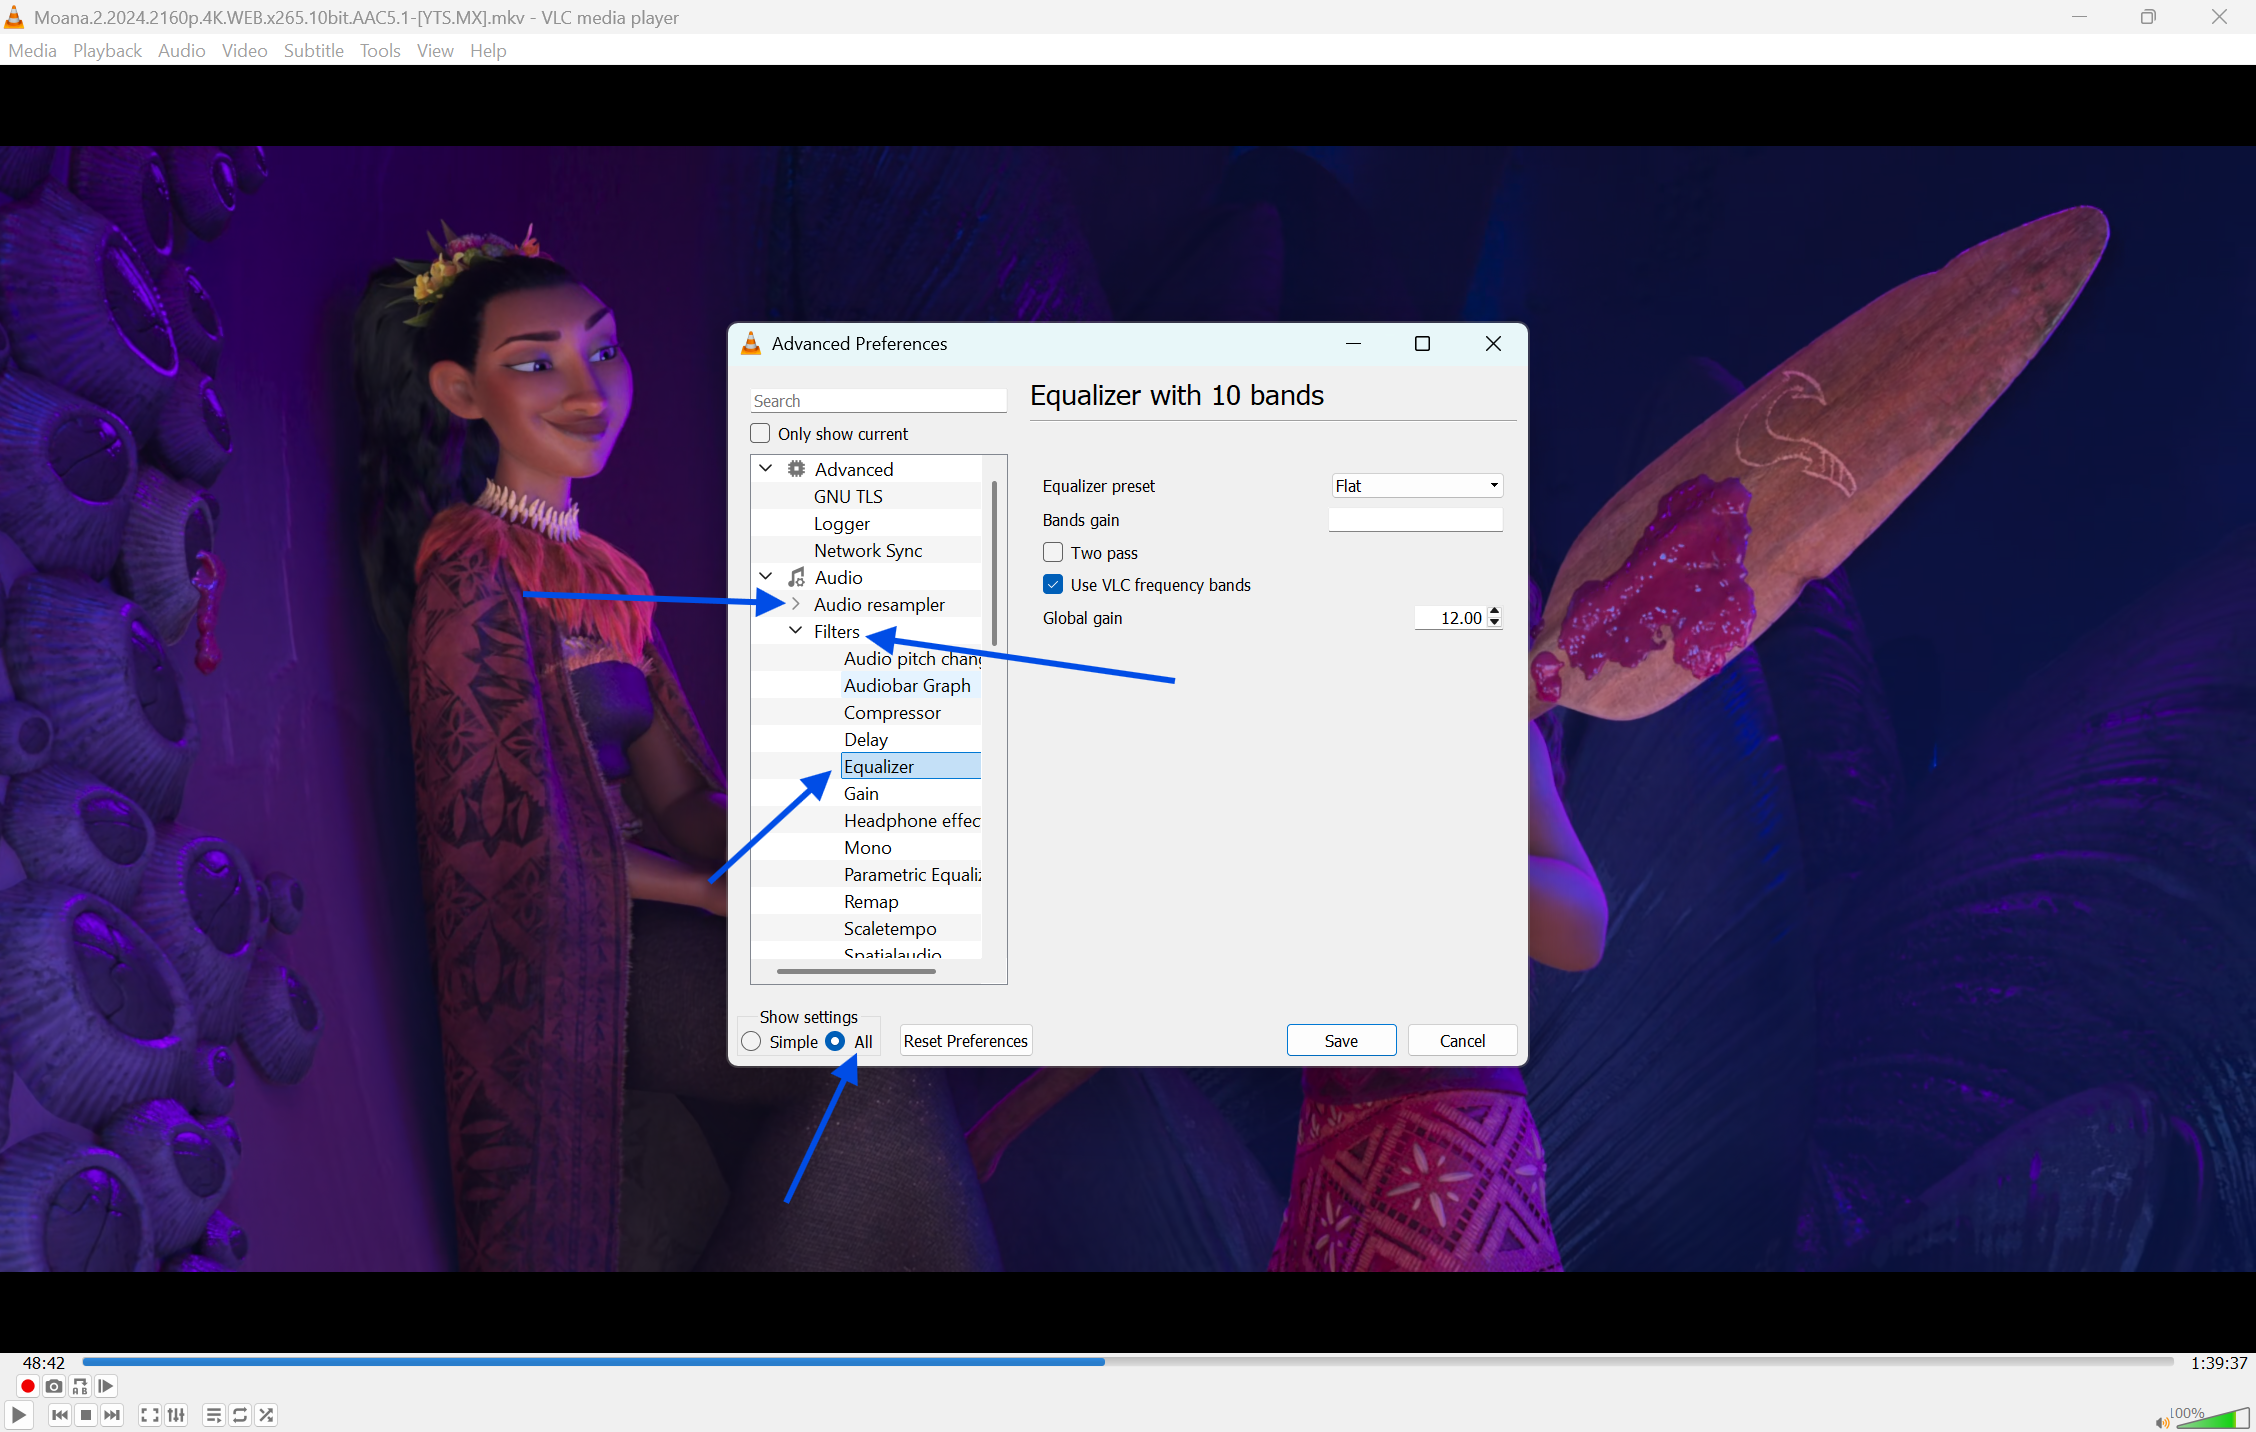
Task: Open the Equalizer preset dropdown
Action: click(x=1416, y=486)
